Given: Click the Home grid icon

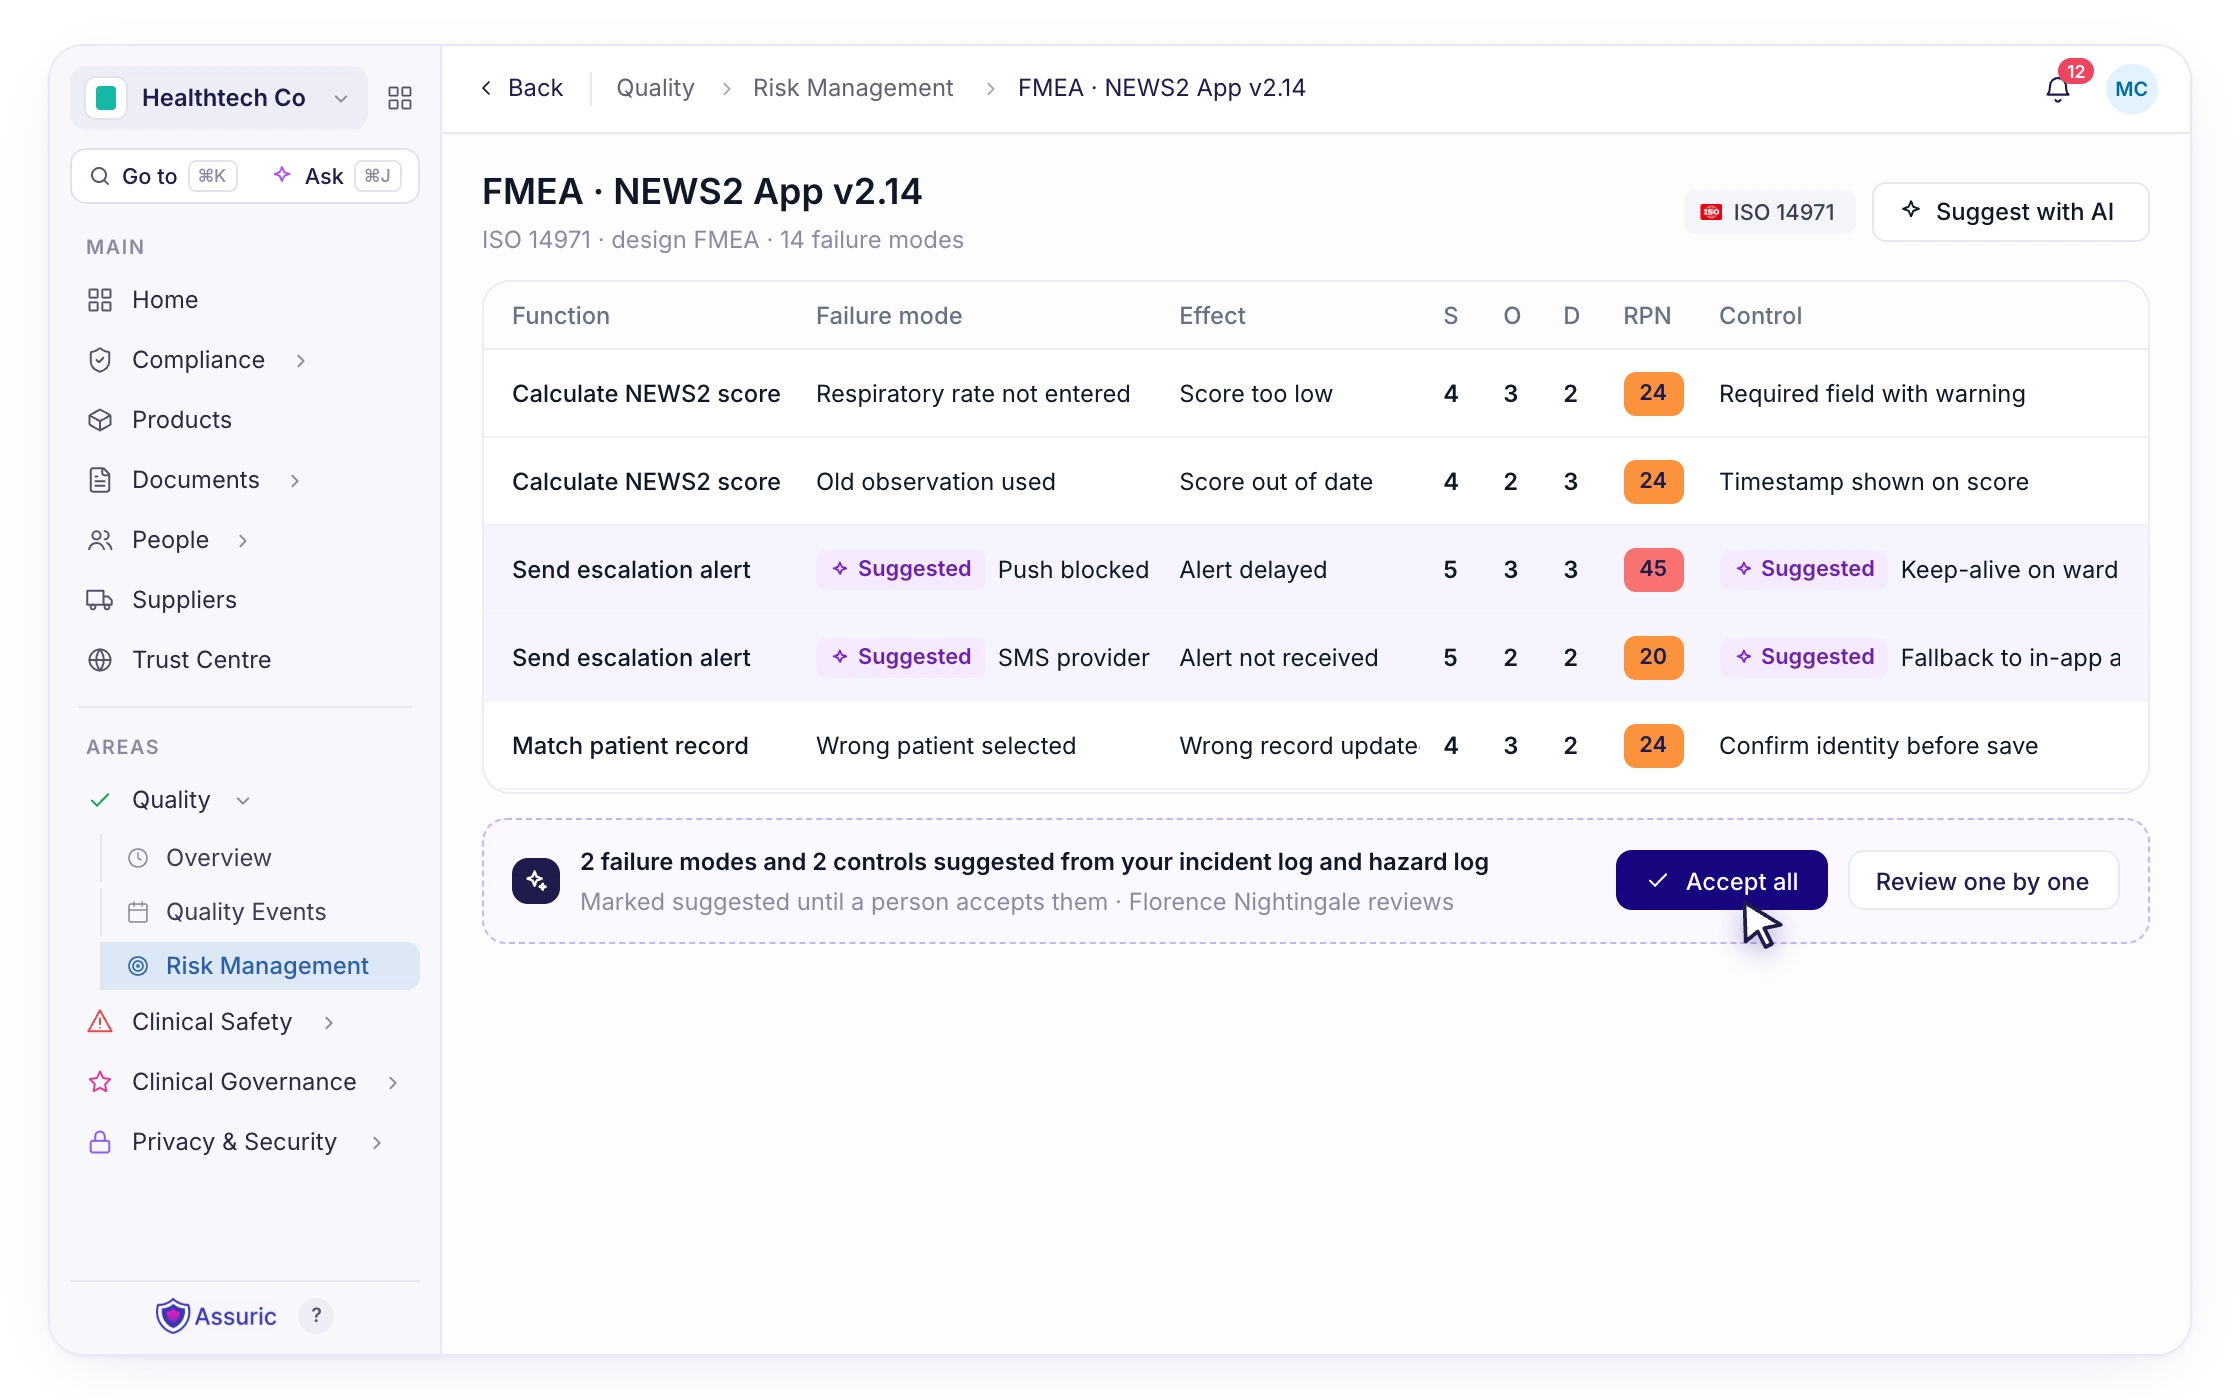Looking at the screenshot, I should pyautogui.click(x=100, y=300).
